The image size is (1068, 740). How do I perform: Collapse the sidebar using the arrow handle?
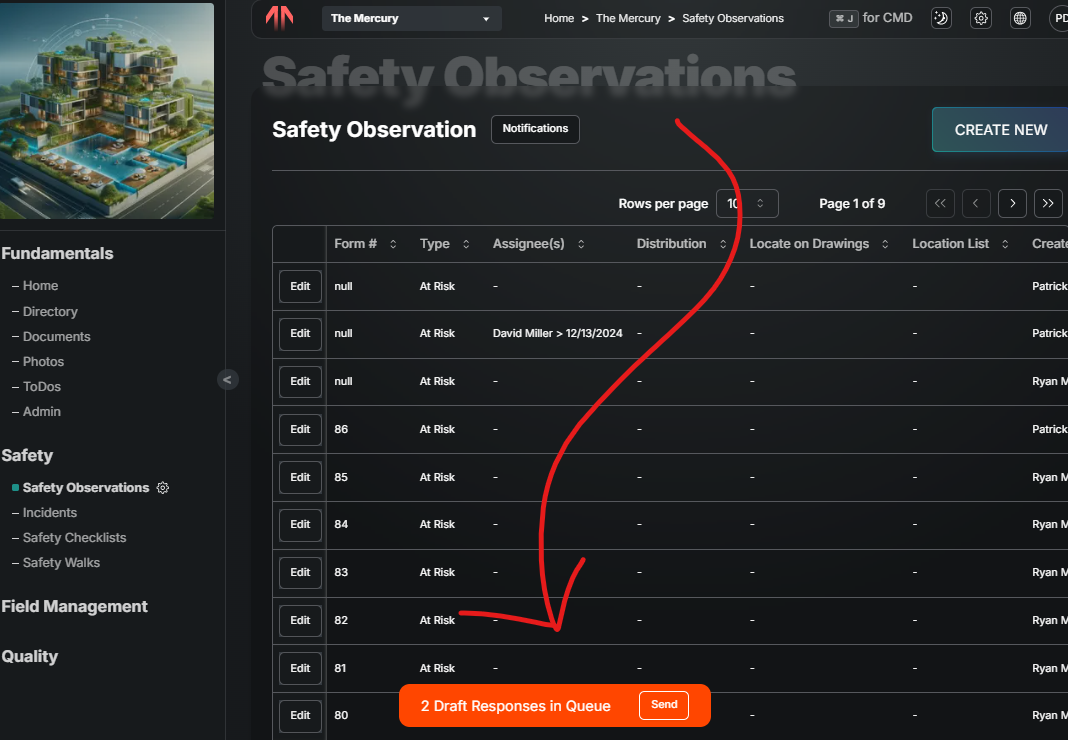(x=228, y=379)
